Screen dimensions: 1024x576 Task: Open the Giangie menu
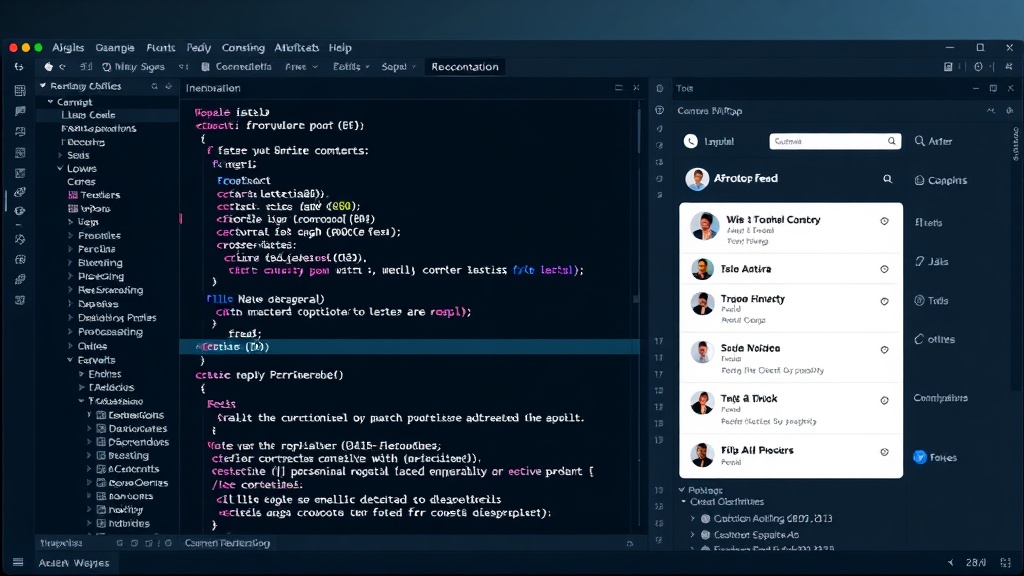pos(115,48)
